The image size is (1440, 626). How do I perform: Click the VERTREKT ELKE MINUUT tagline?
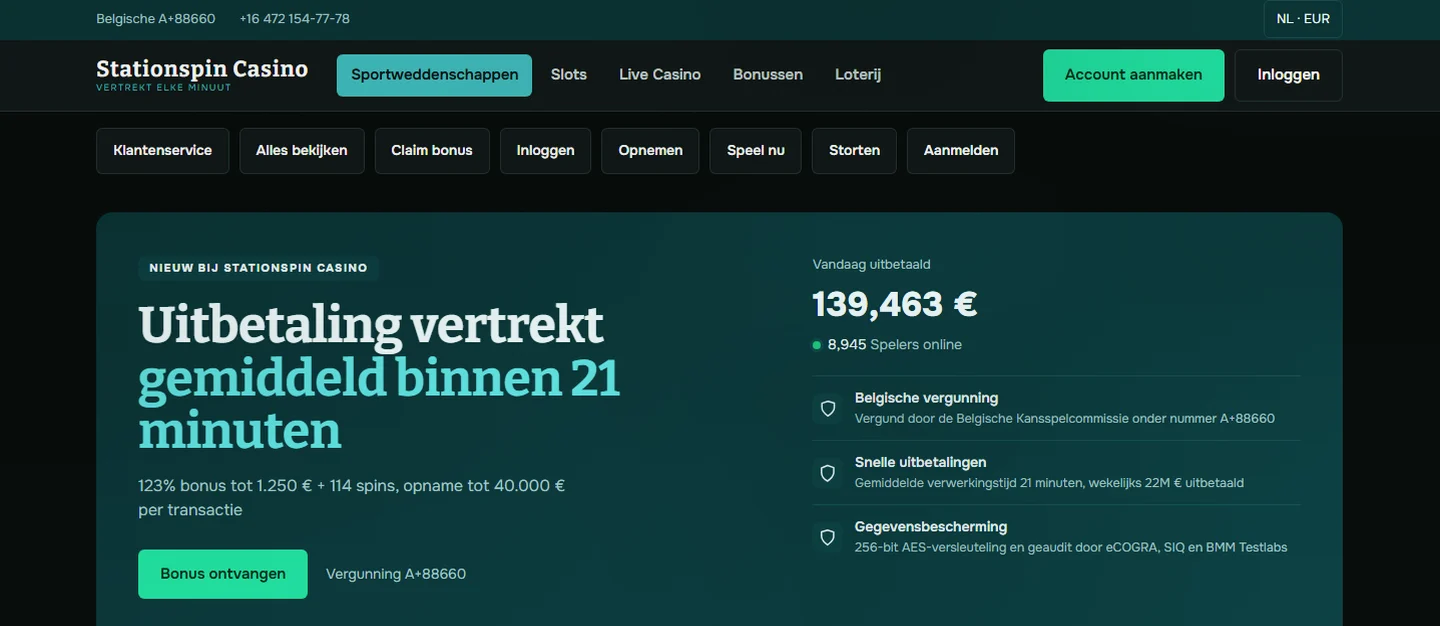[164, 88]
